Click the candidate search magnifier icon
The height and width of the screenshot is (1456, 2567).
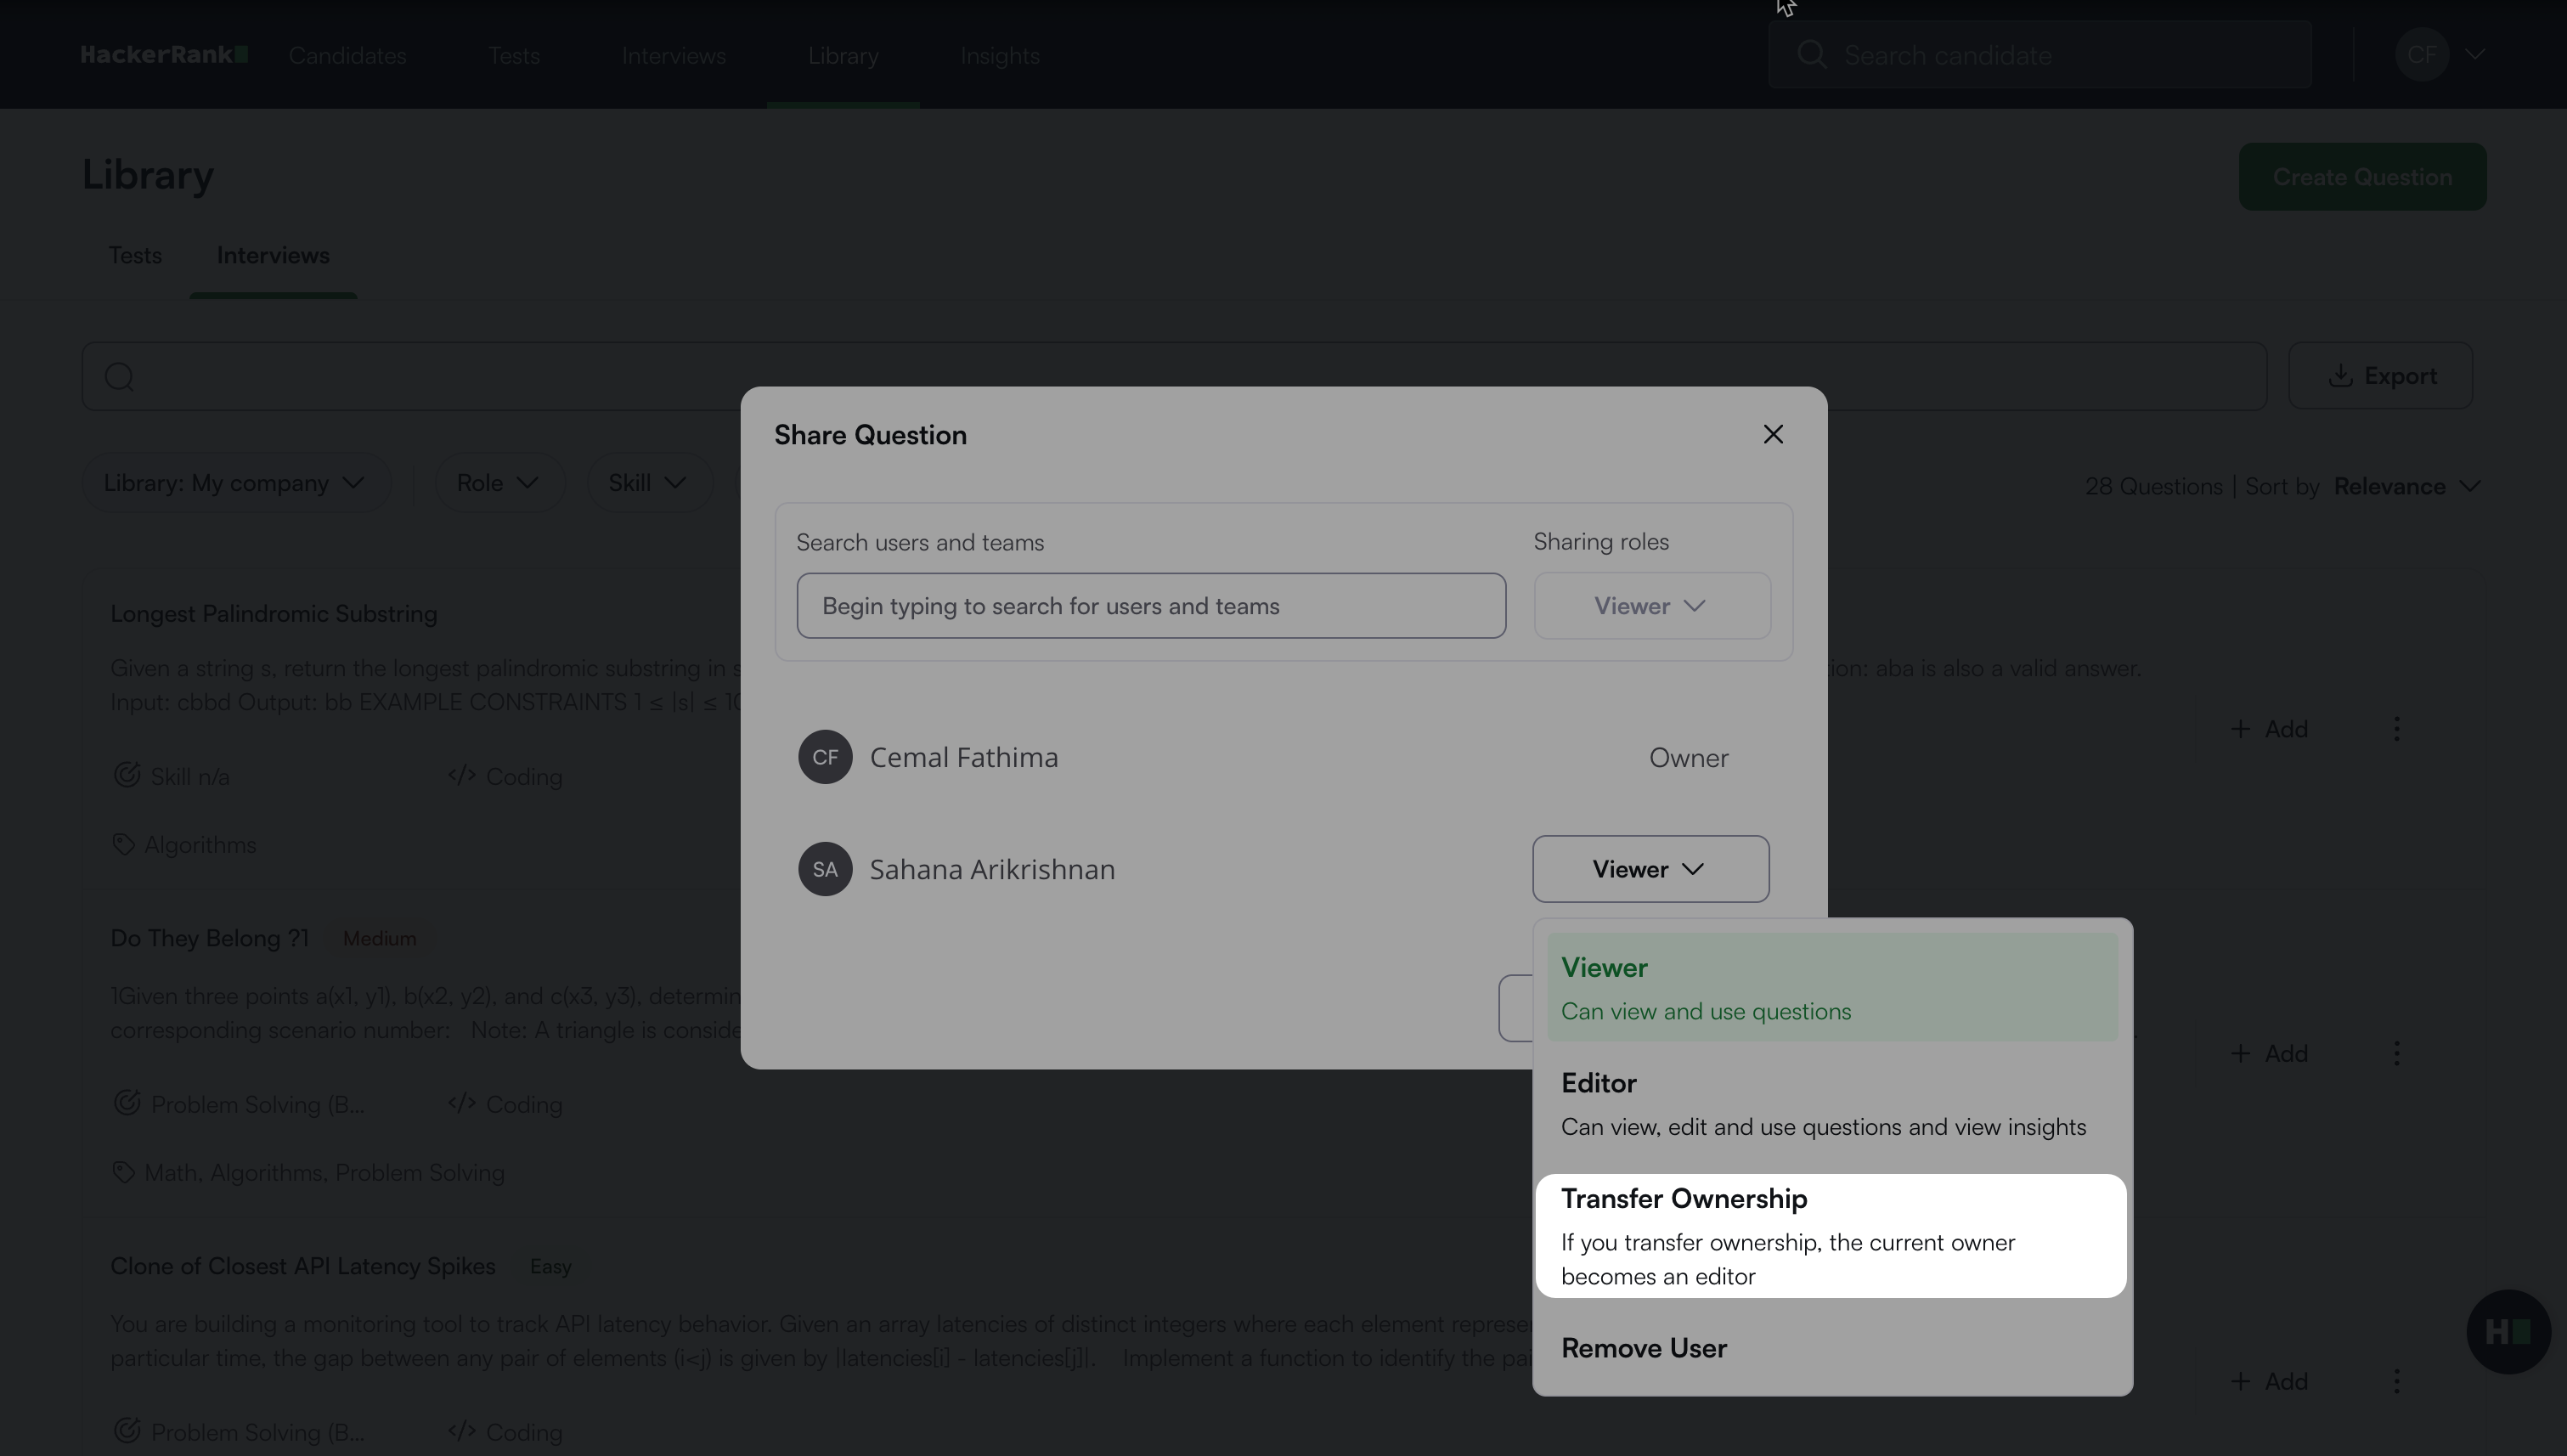pos(1811,55)
